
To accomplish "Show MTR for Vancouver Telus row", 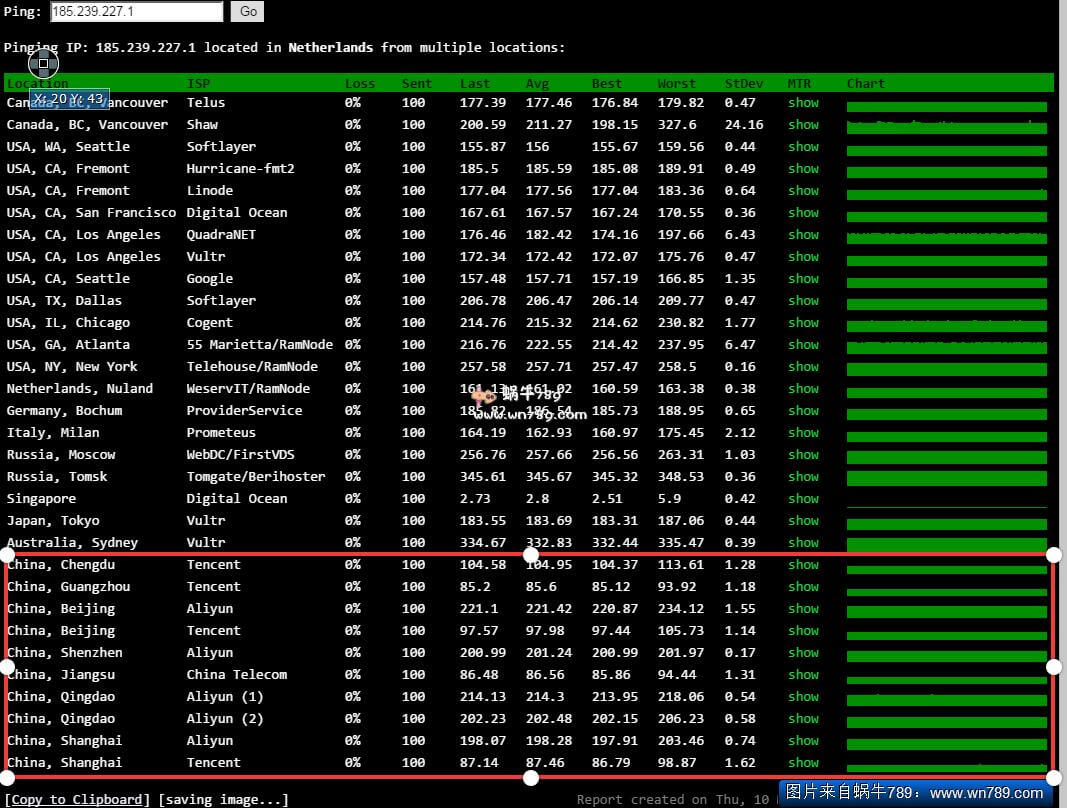I will pos(803,103).
